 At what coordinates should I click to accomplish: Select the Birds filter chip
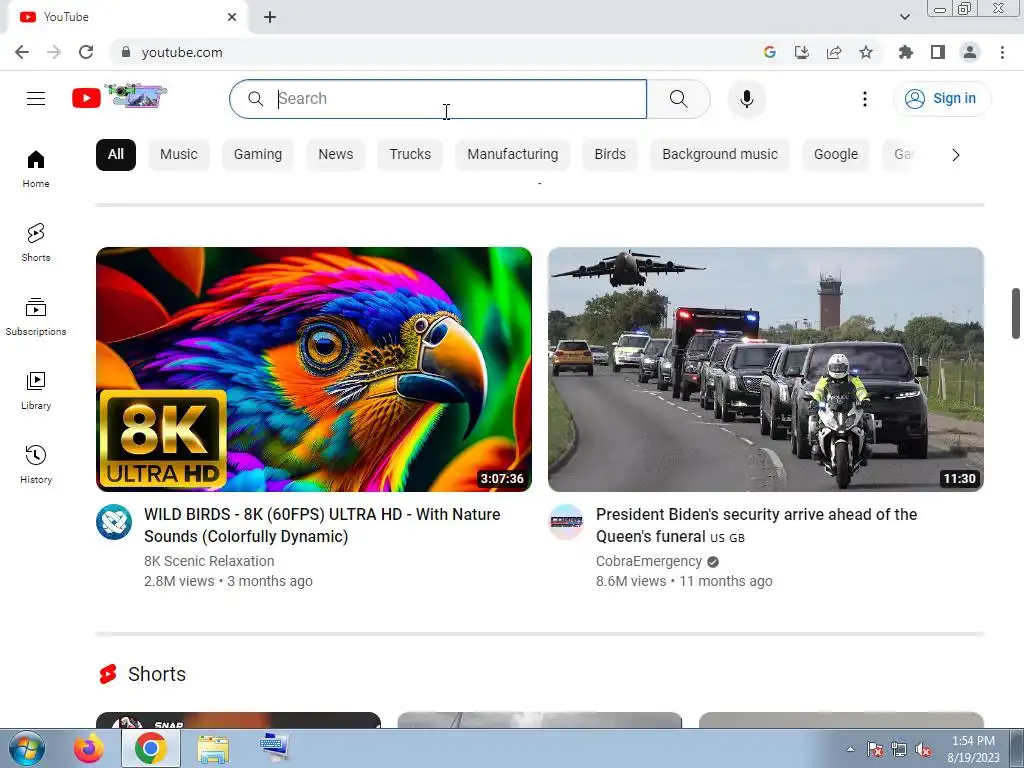click(x=610, y=155)
